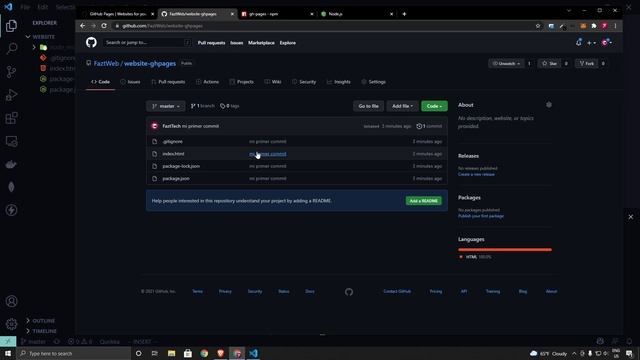Screen dimensions: 640x360
Task: Switch to the Settings repository tab
Action: (373, 82)
